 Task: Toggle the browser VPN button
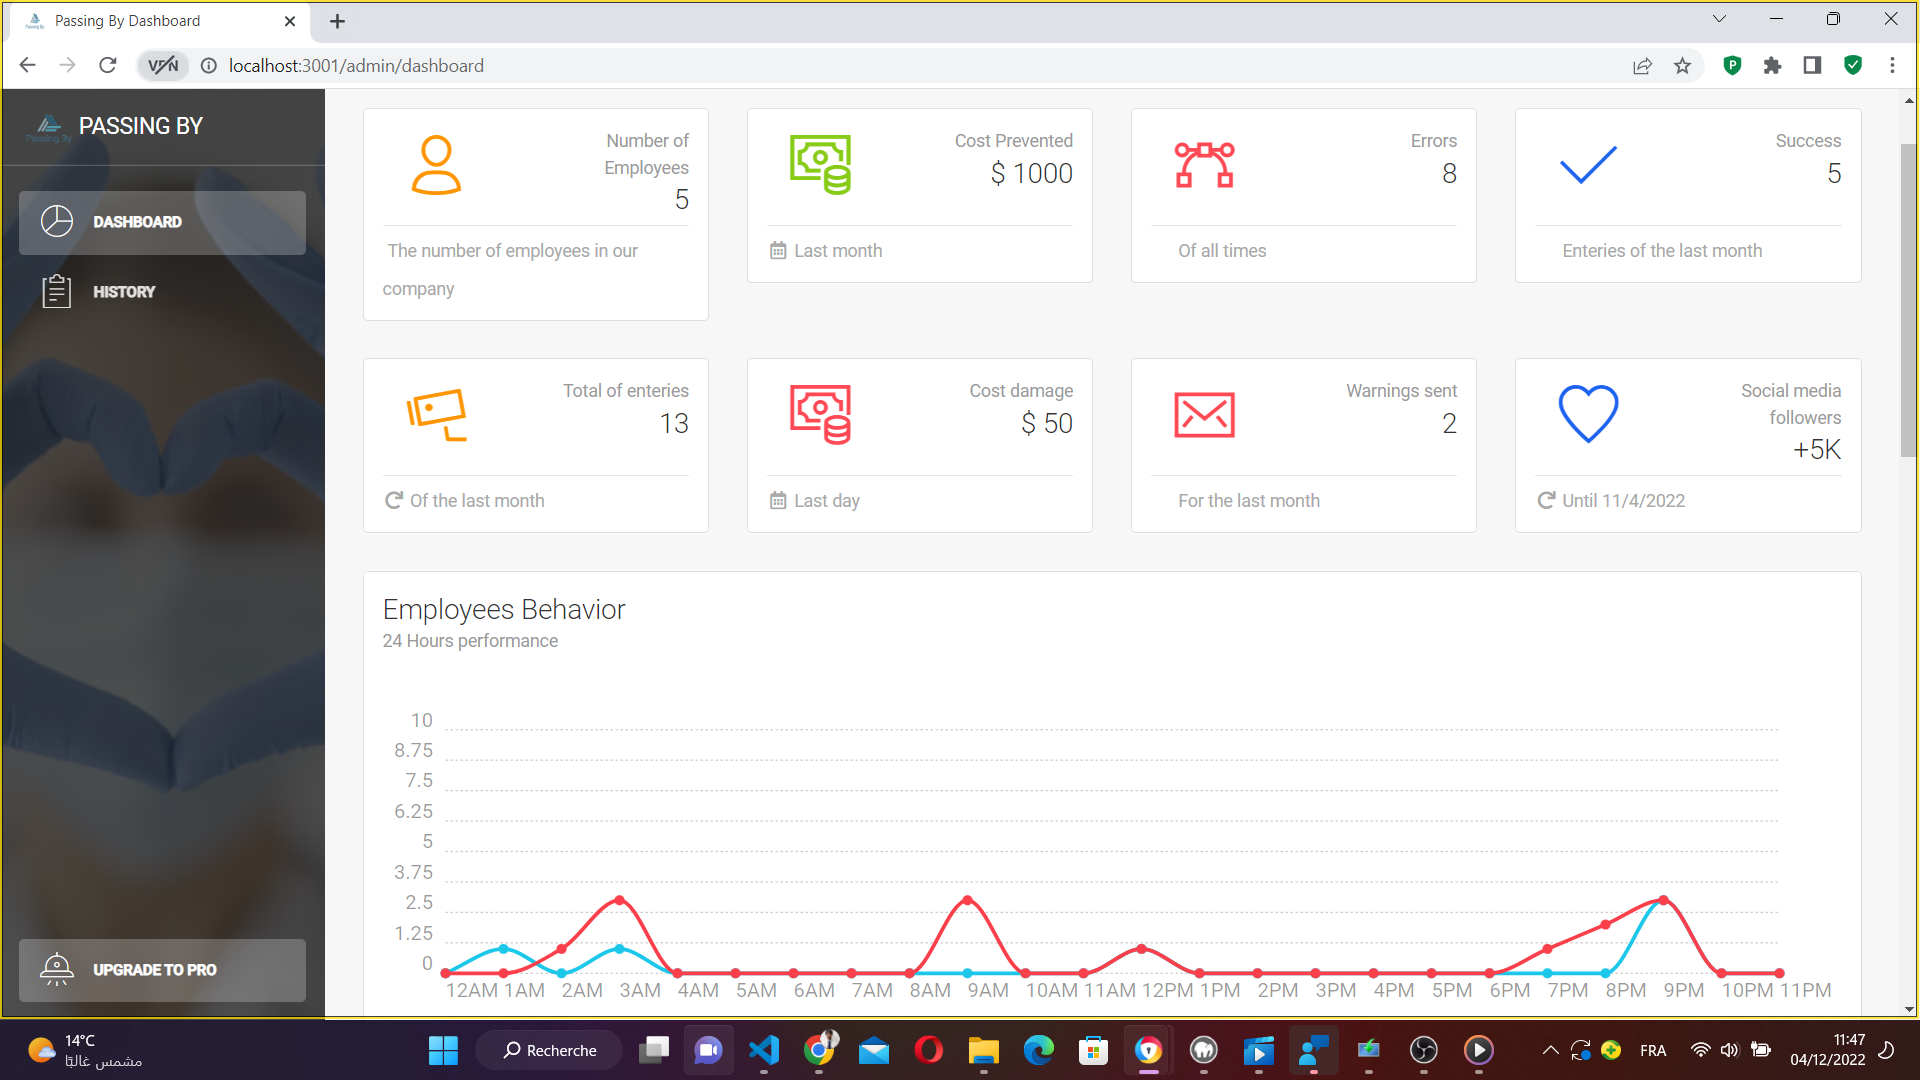tap(162, 66)
